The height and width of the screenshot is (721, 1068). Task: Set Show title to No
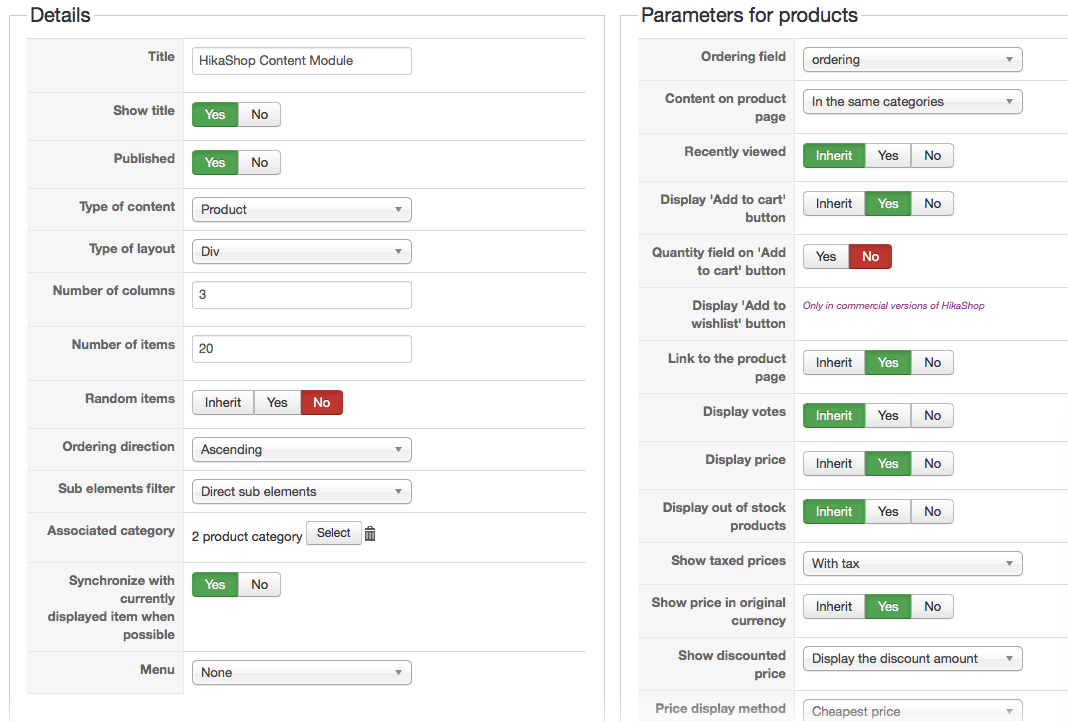coord(260,115)
